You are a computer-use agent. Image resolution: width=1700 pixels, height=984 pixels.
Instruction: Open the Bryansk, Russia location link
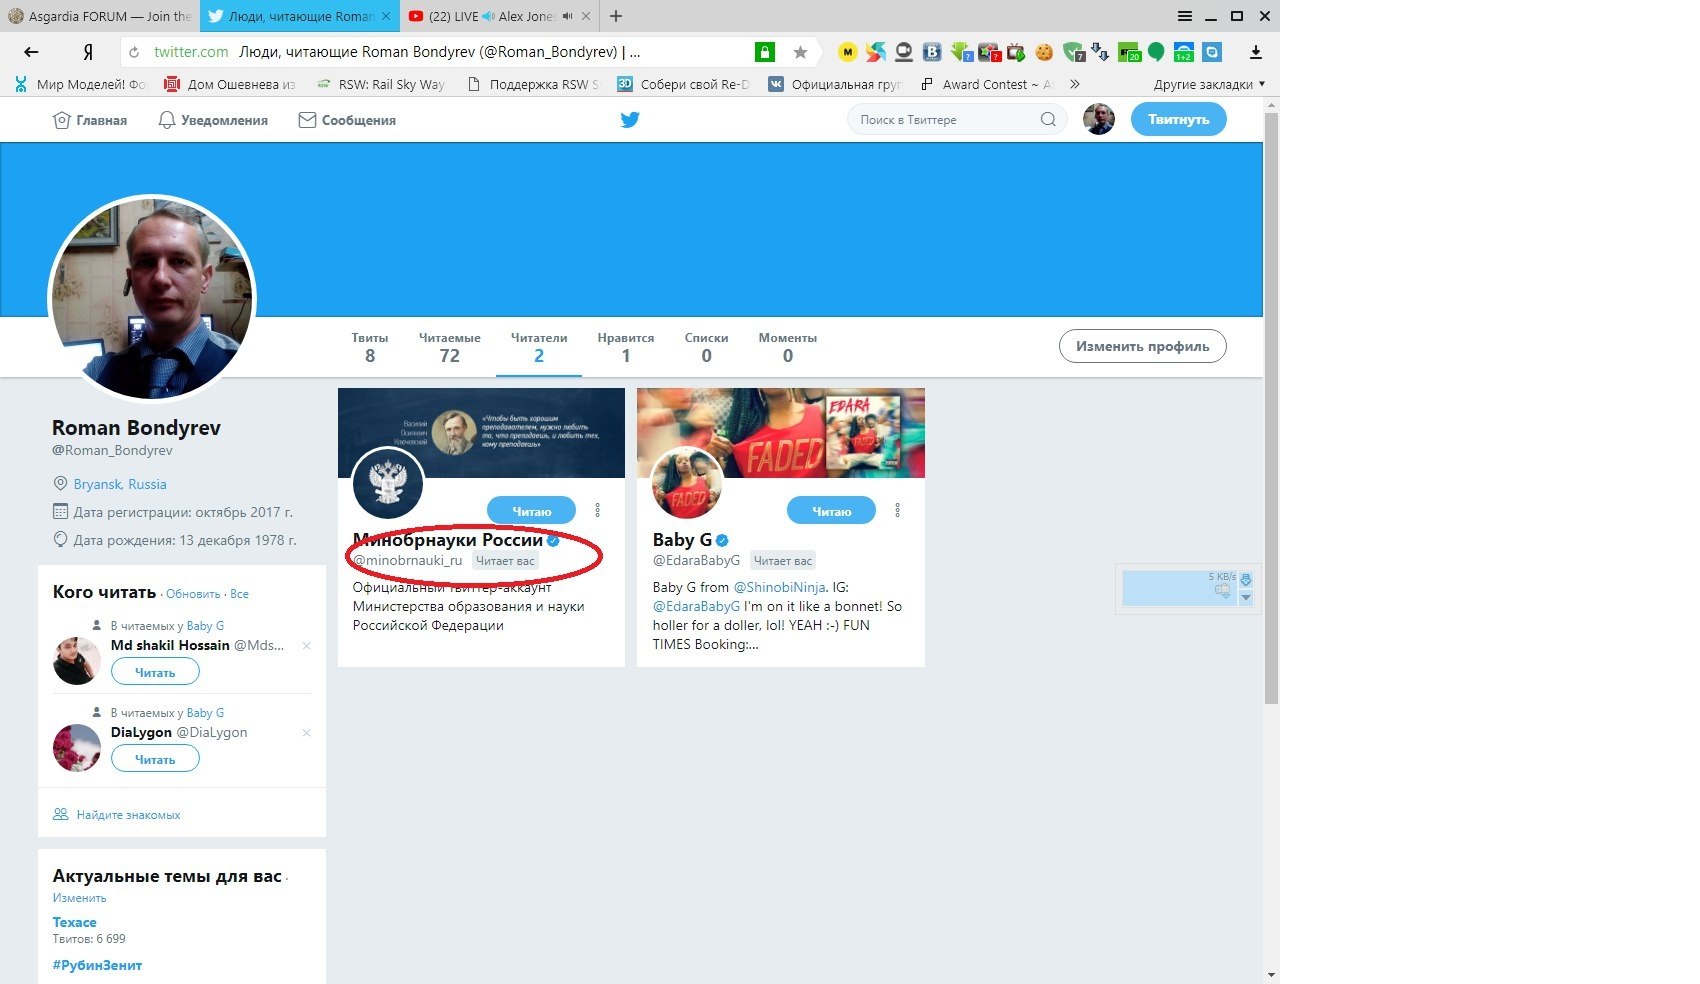click(120, 484)
